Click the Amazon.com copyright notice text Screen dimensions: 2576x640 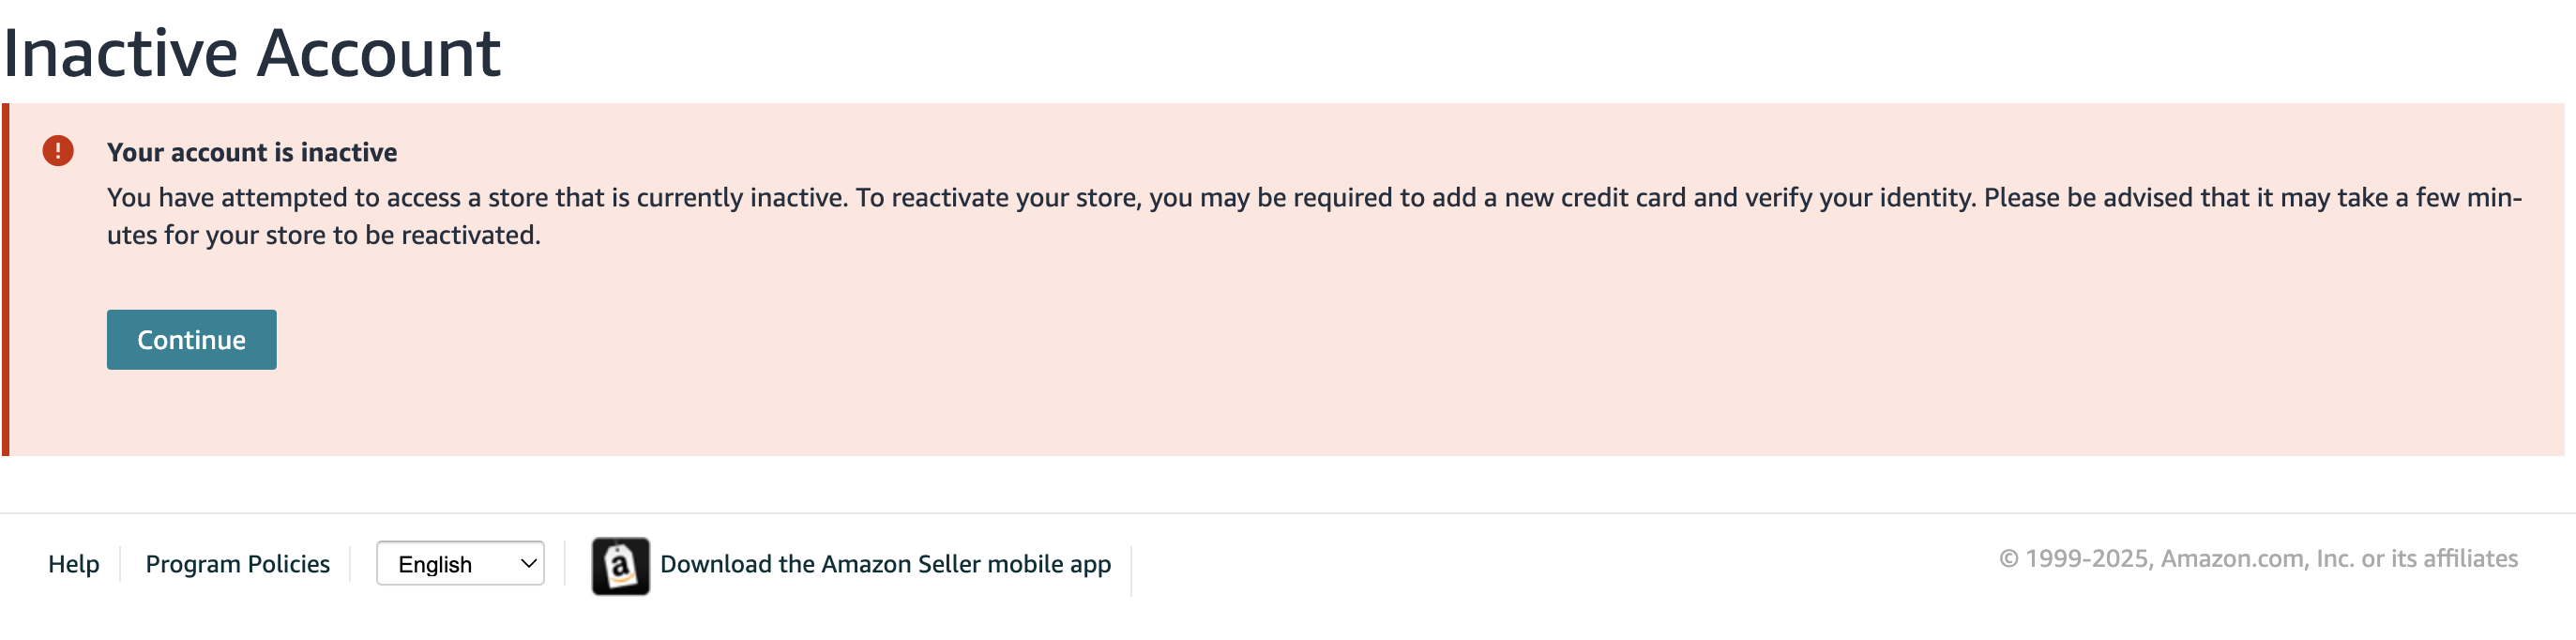click(x=2258, y=558)
